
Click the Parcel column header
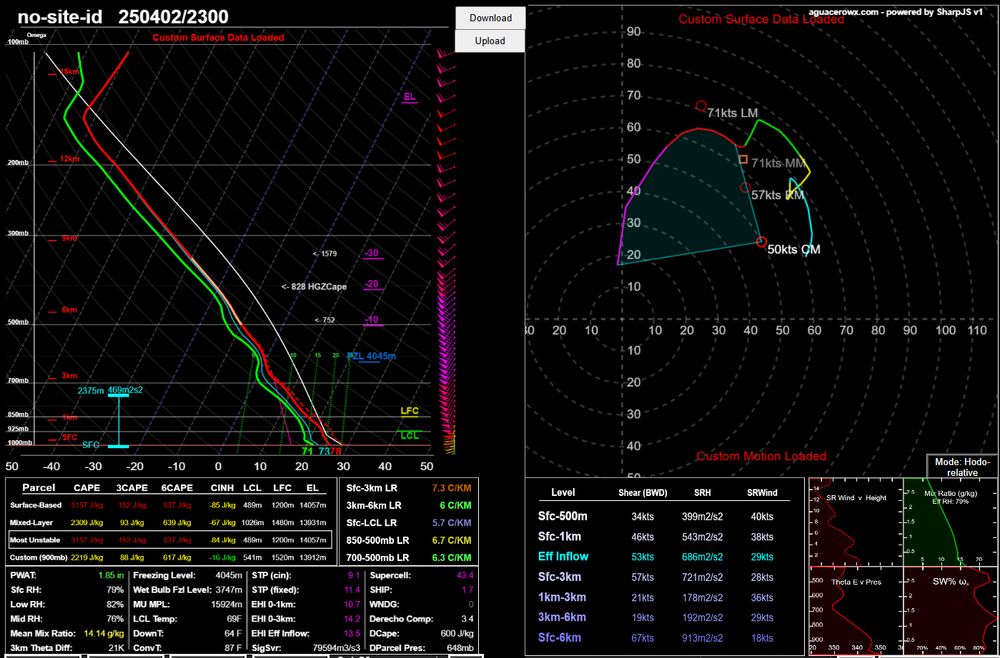click(39, 488)
